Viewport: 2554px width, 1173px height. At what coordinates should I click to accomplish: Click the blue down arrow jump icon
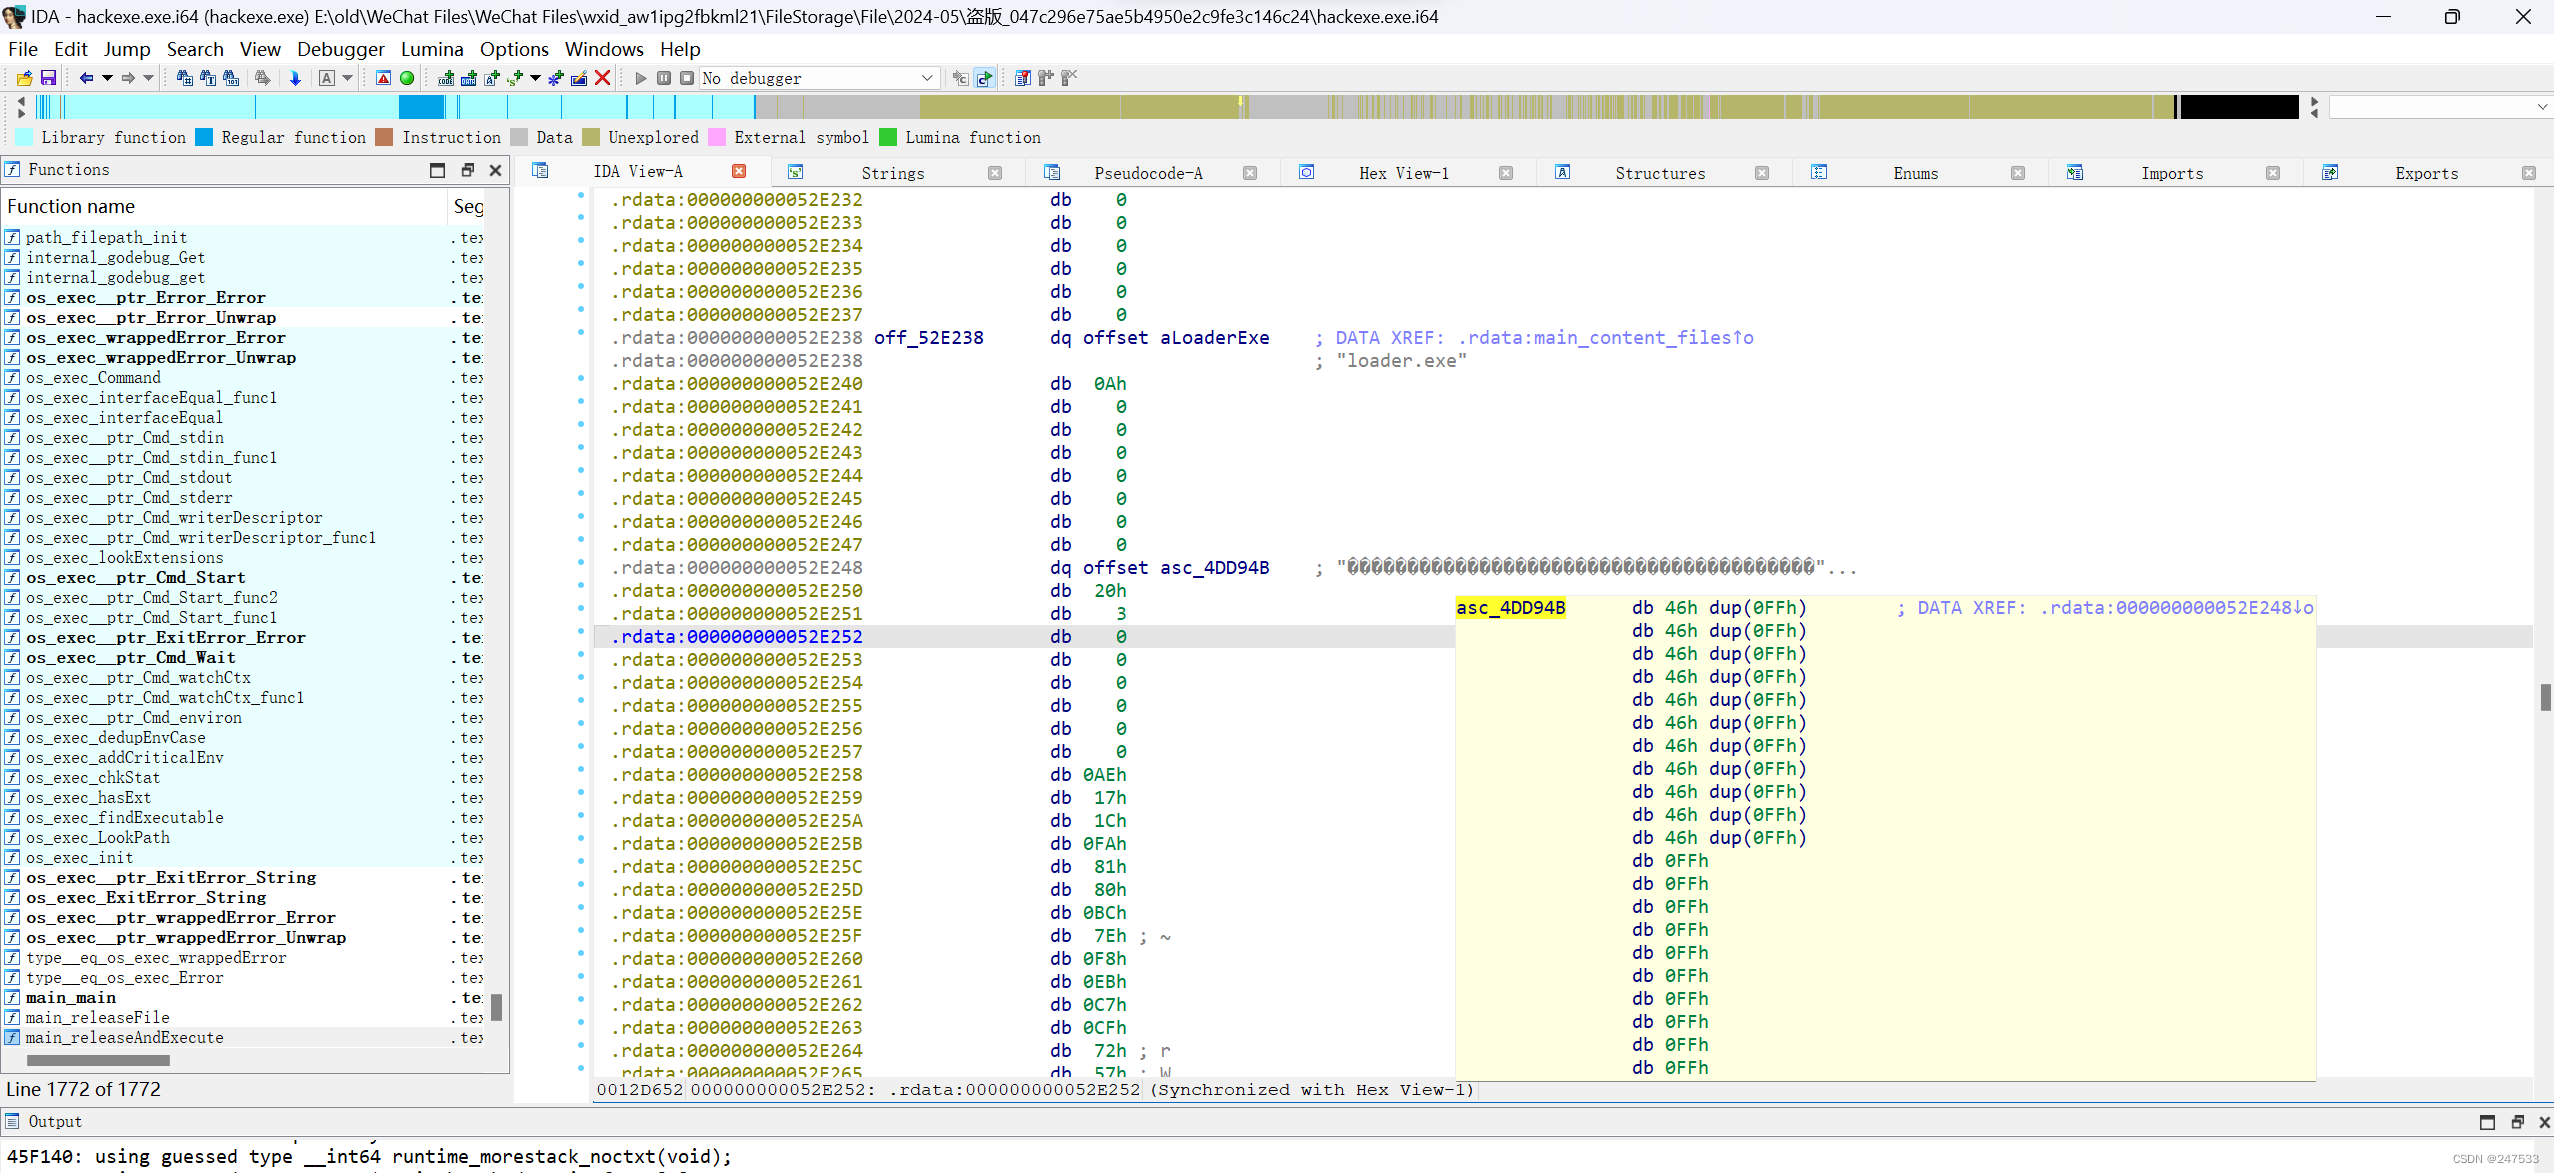295,78
